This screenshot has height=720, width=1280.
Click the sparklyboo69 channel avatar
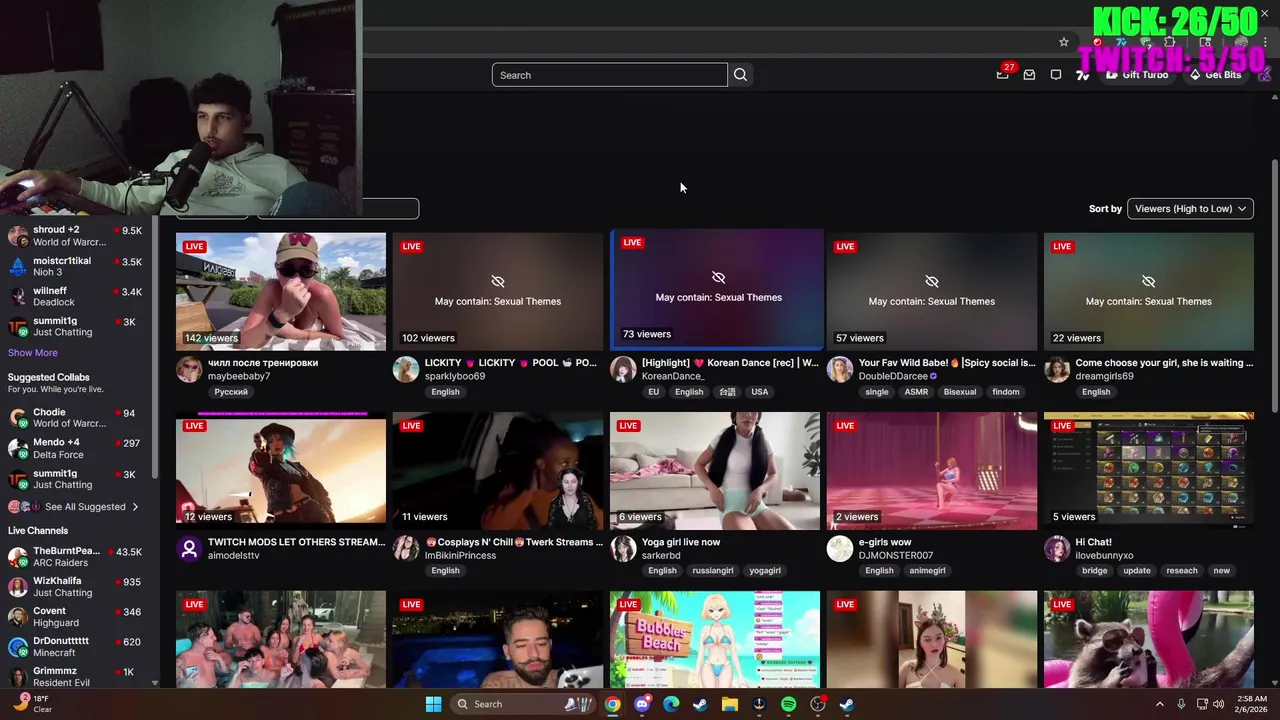pyautogui.click(x=406, y=369)
